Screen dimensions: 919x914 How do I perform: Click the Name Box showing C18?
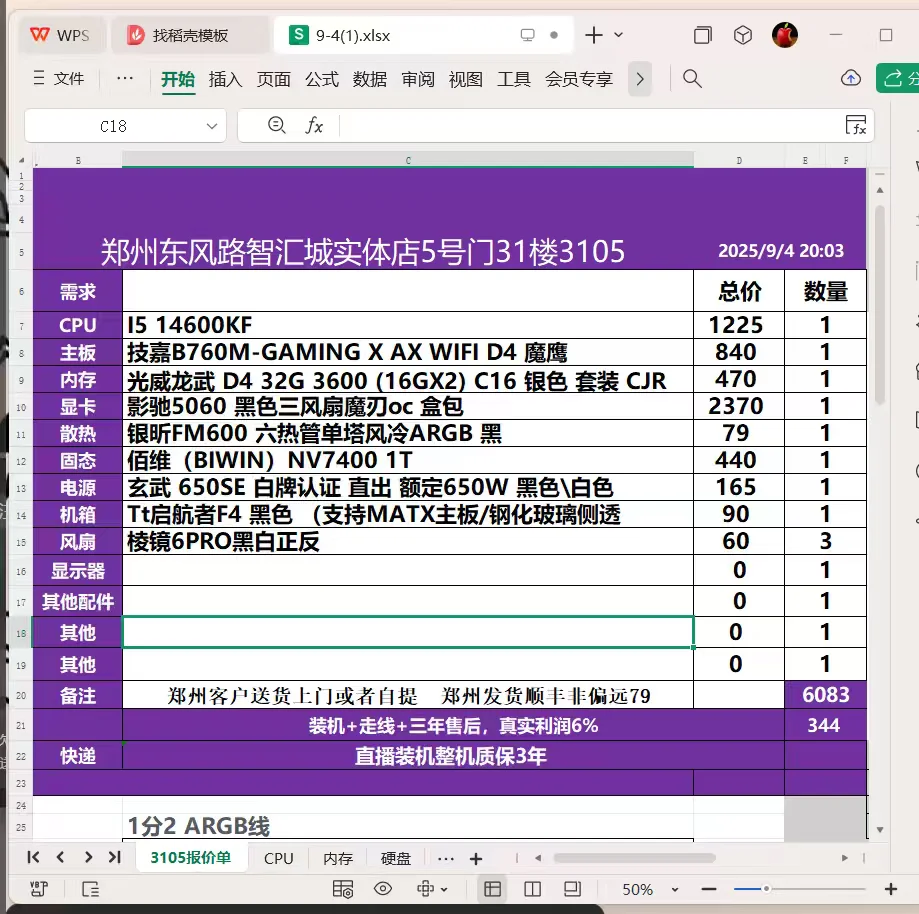click(x=114, y=126)
